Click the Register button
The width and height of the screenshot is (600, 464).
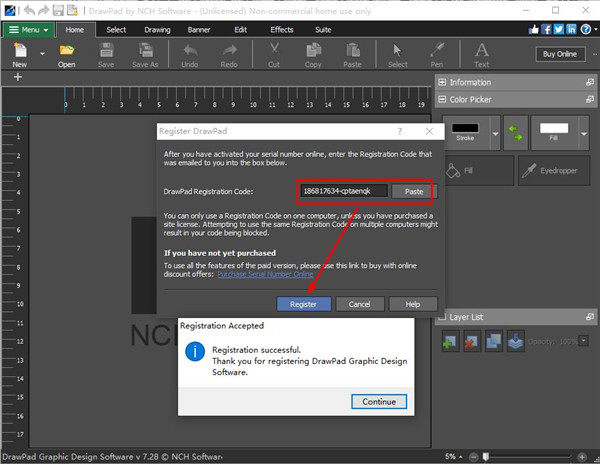pyautogui.click(x=303, y=304)
